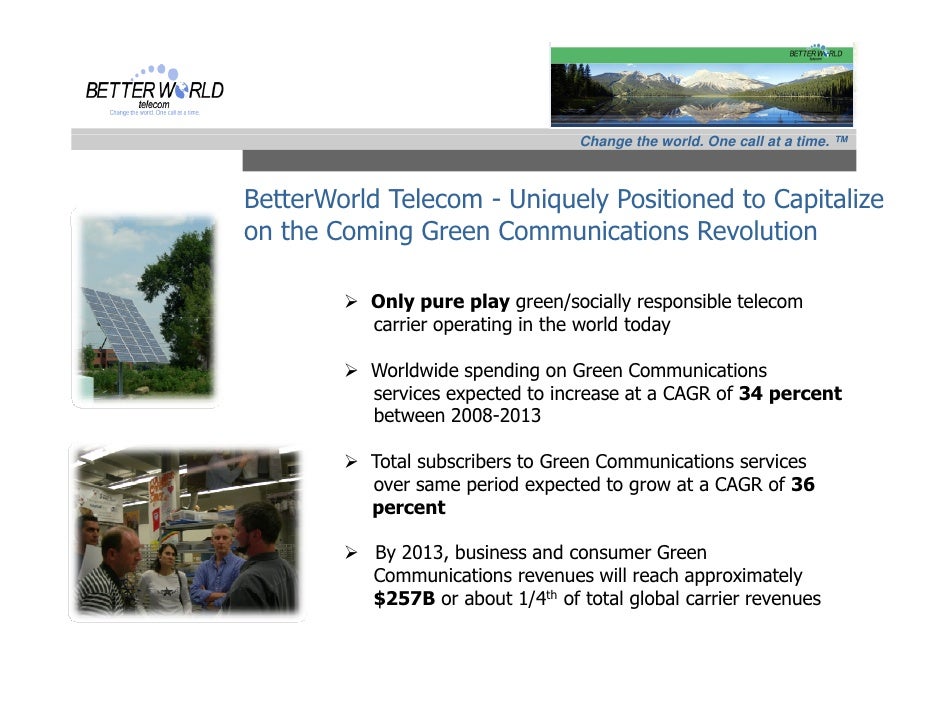The image size is (942, 728).
Task: Click the arrow bullet before 'Worldwide spending'
Action: point(351,371)
